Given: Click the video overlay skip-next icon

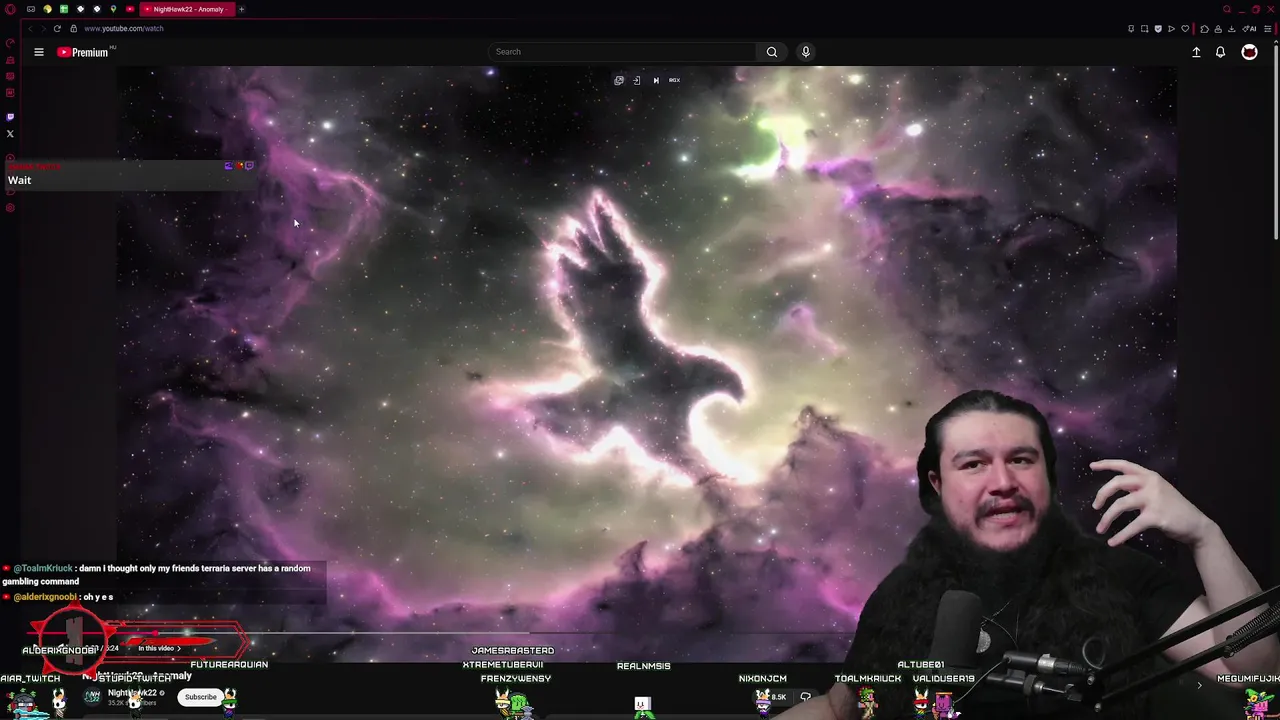Looking at the screenshot, I should (x=656, y=80).
